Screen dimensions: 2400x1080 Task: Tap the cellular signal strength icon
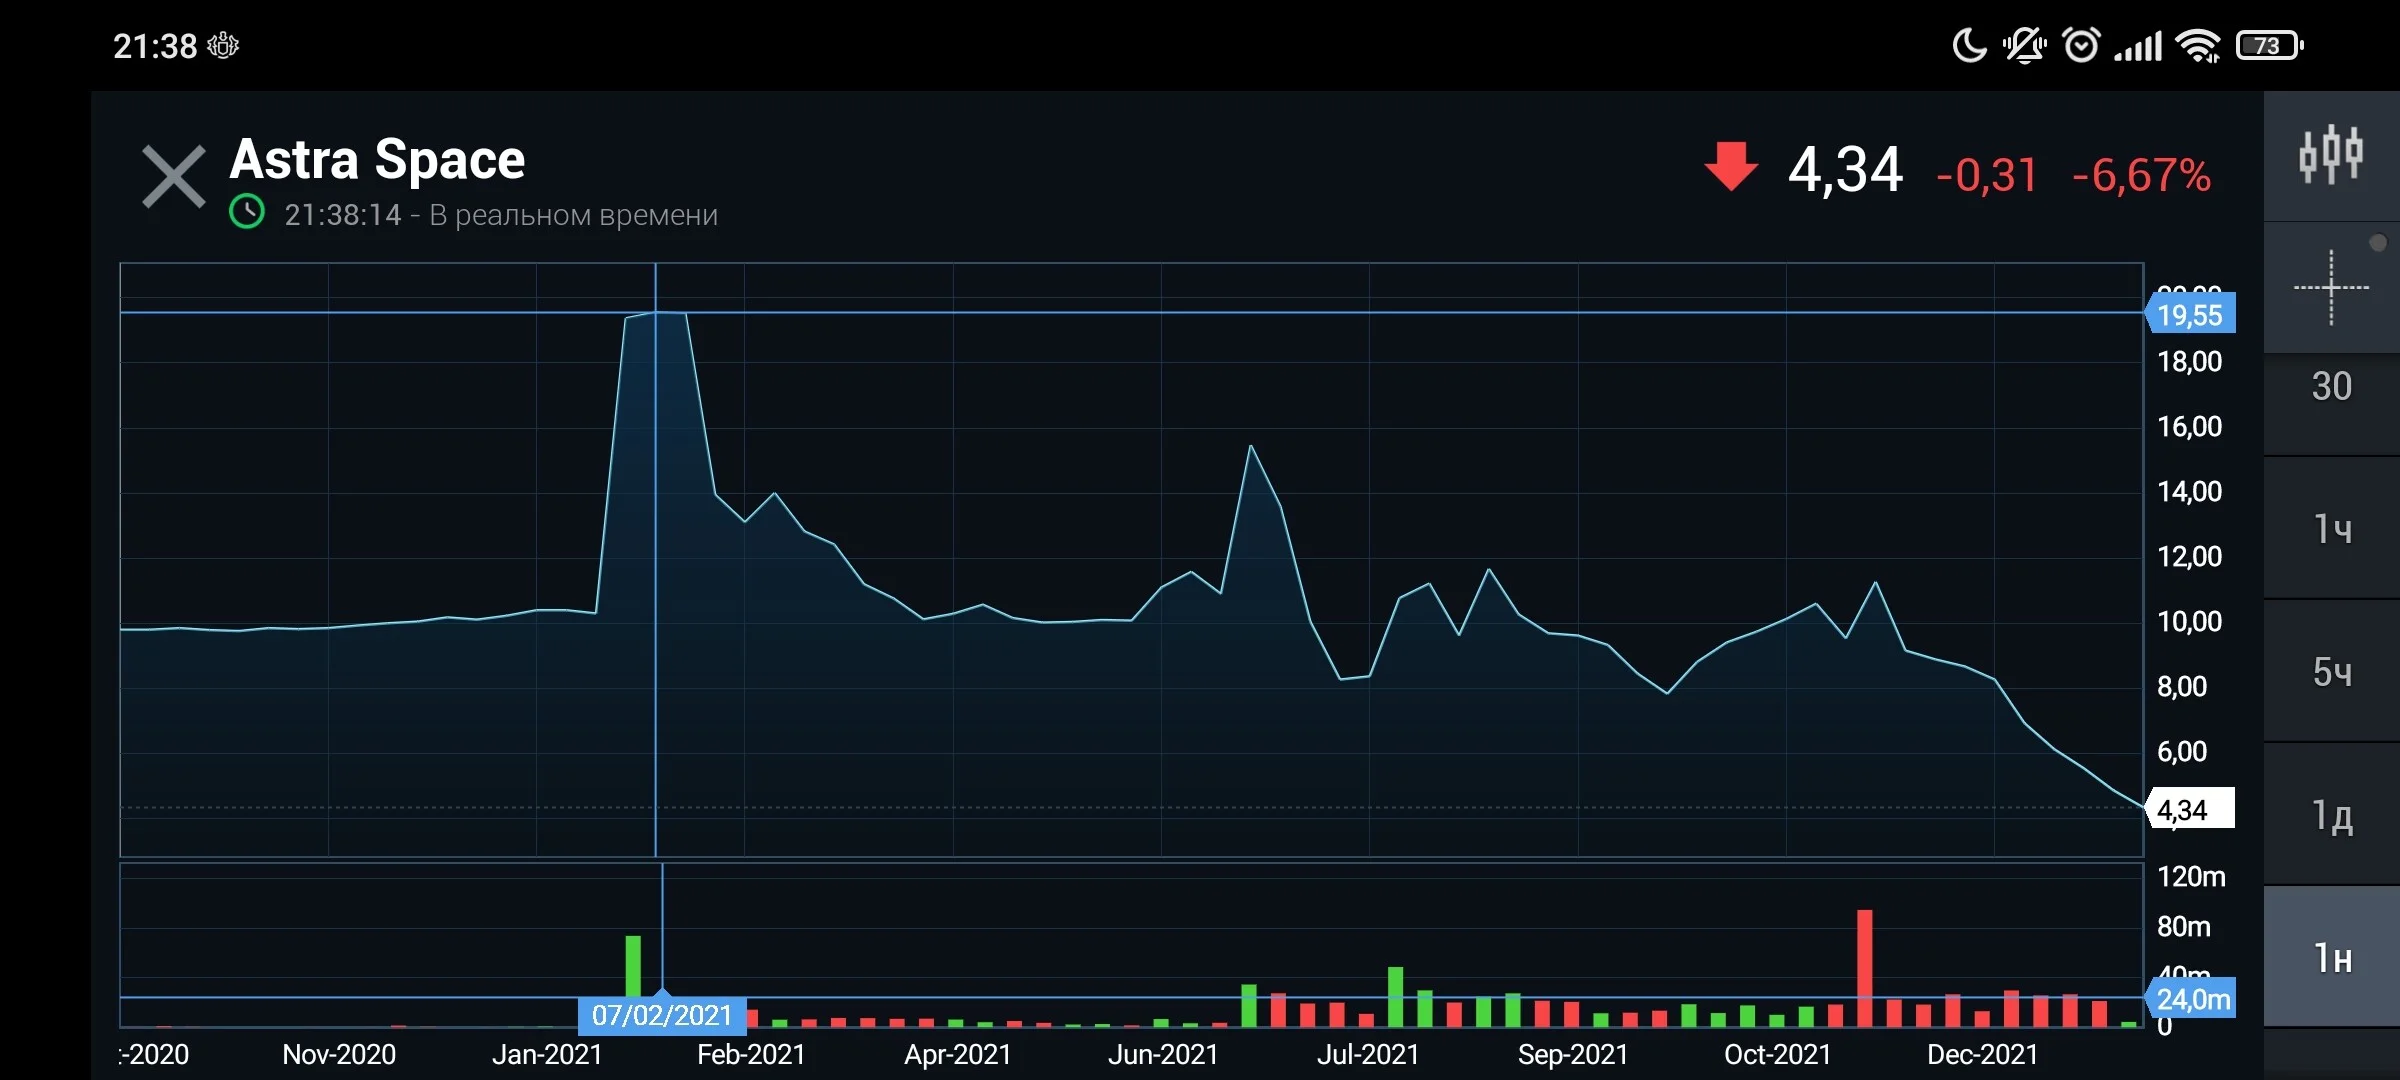[2138, 46]
